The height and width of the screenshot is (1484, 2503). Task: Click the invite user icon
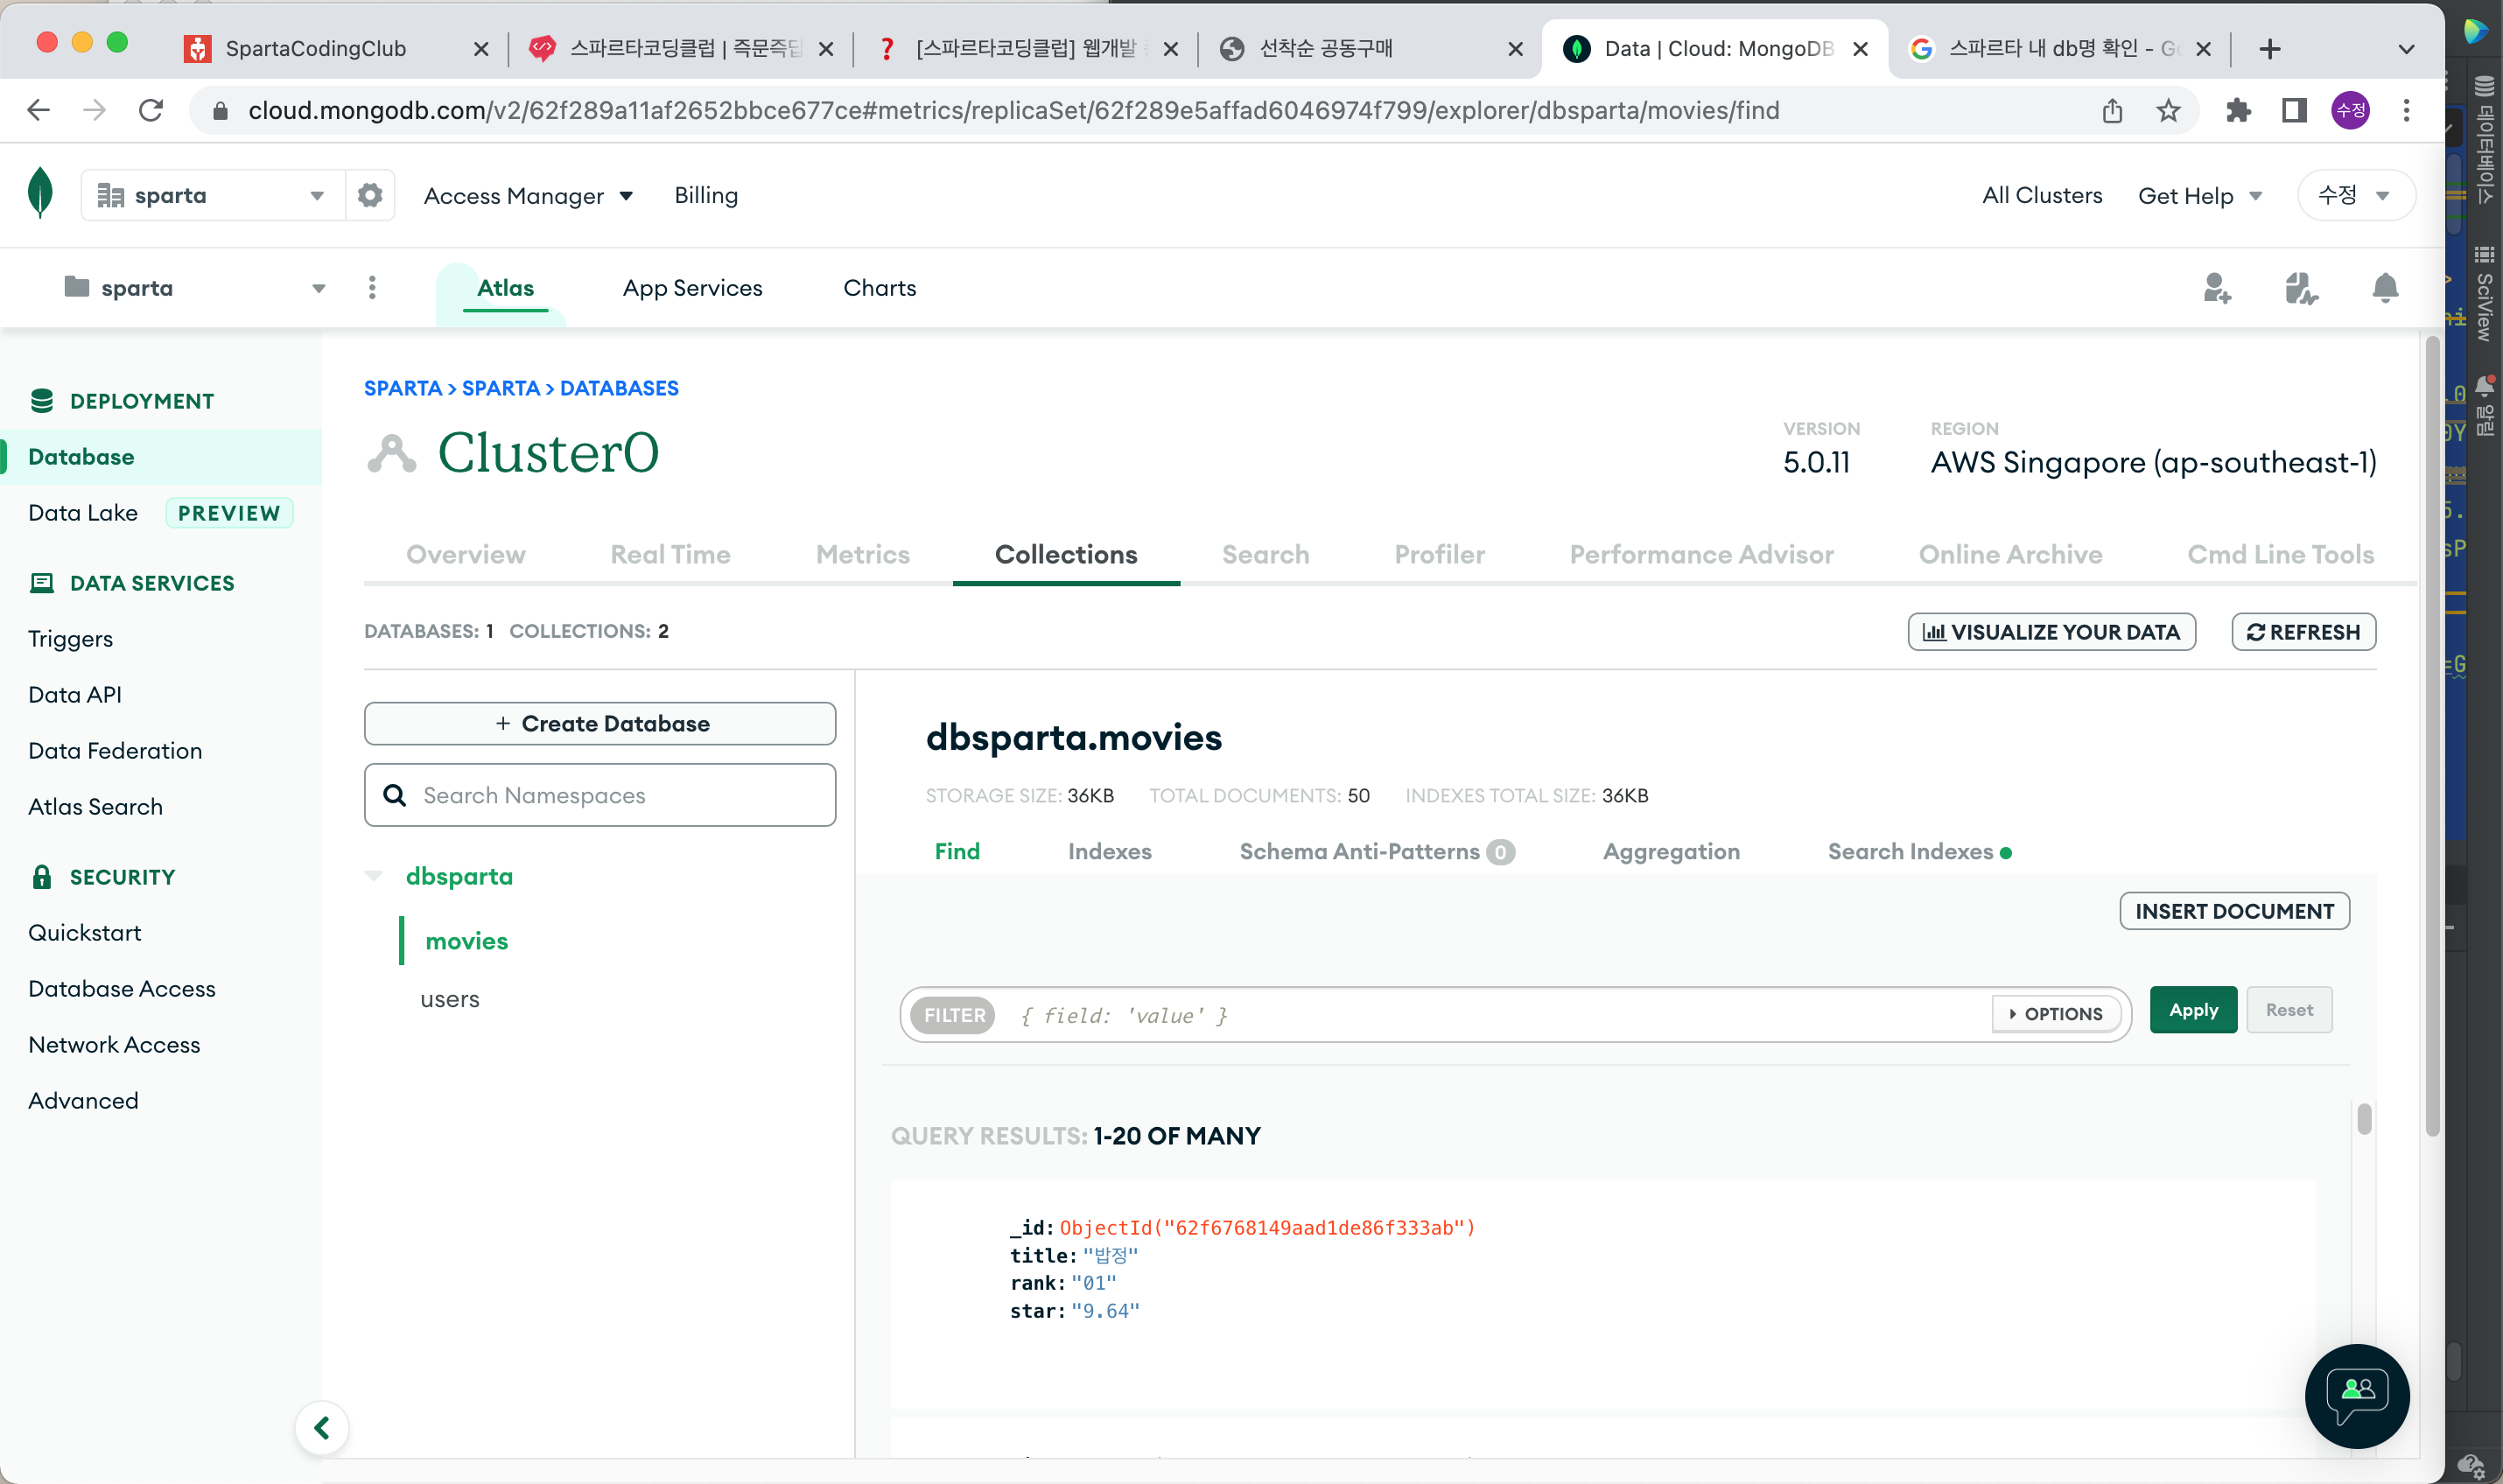tap(2216, 288)
